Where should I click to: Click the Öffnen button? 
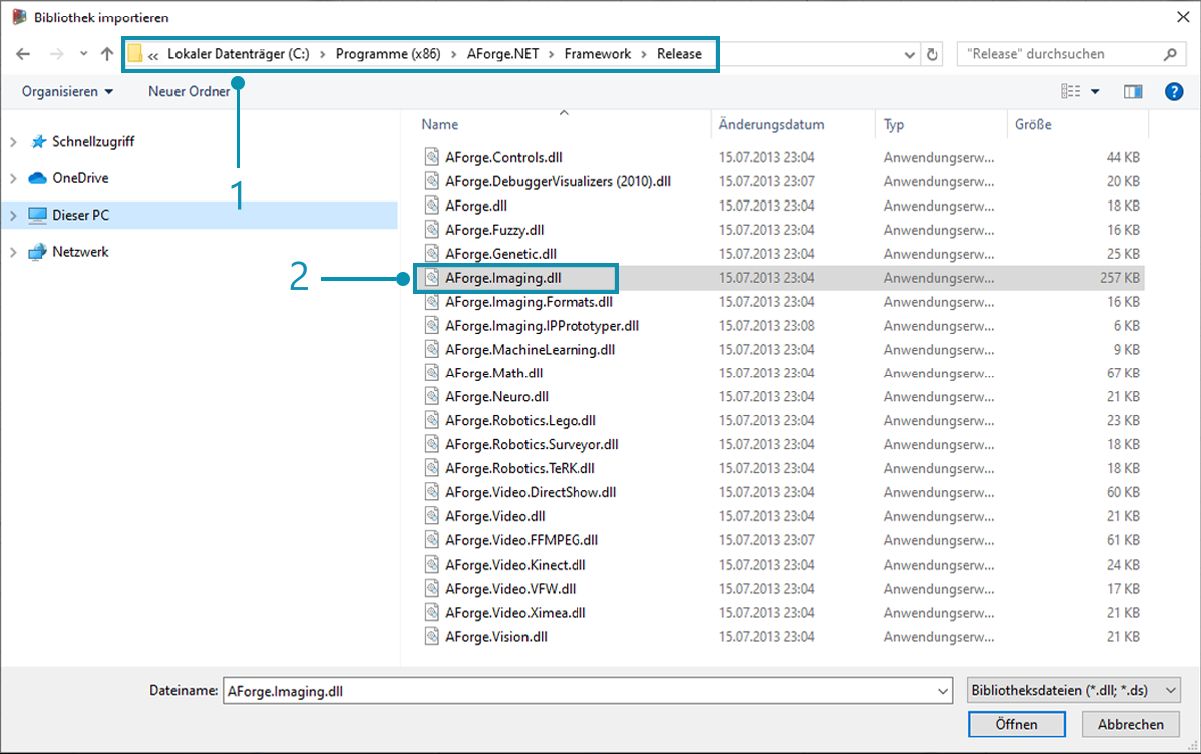point(1016,725)
